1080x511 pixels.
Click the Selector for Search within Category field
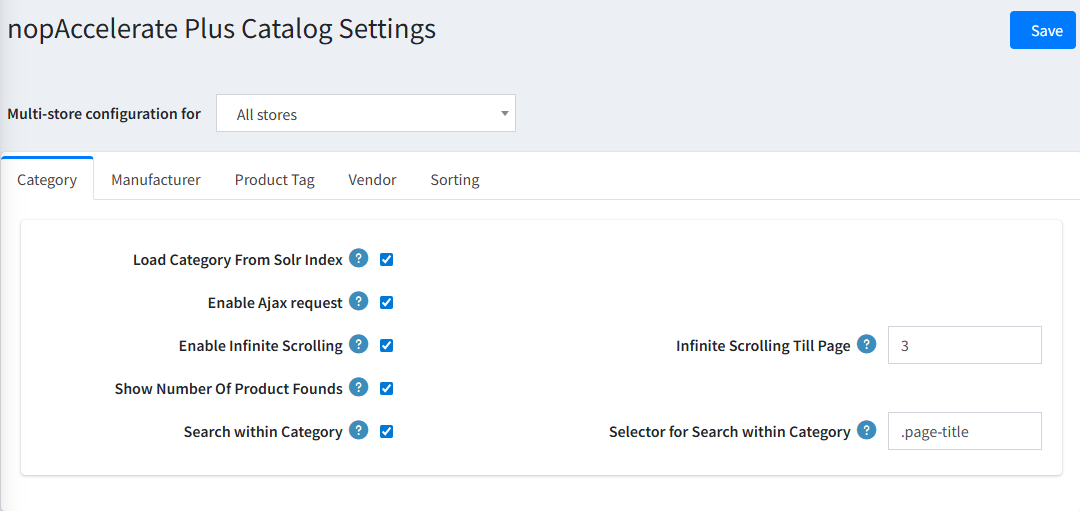[x=964, y=431]
